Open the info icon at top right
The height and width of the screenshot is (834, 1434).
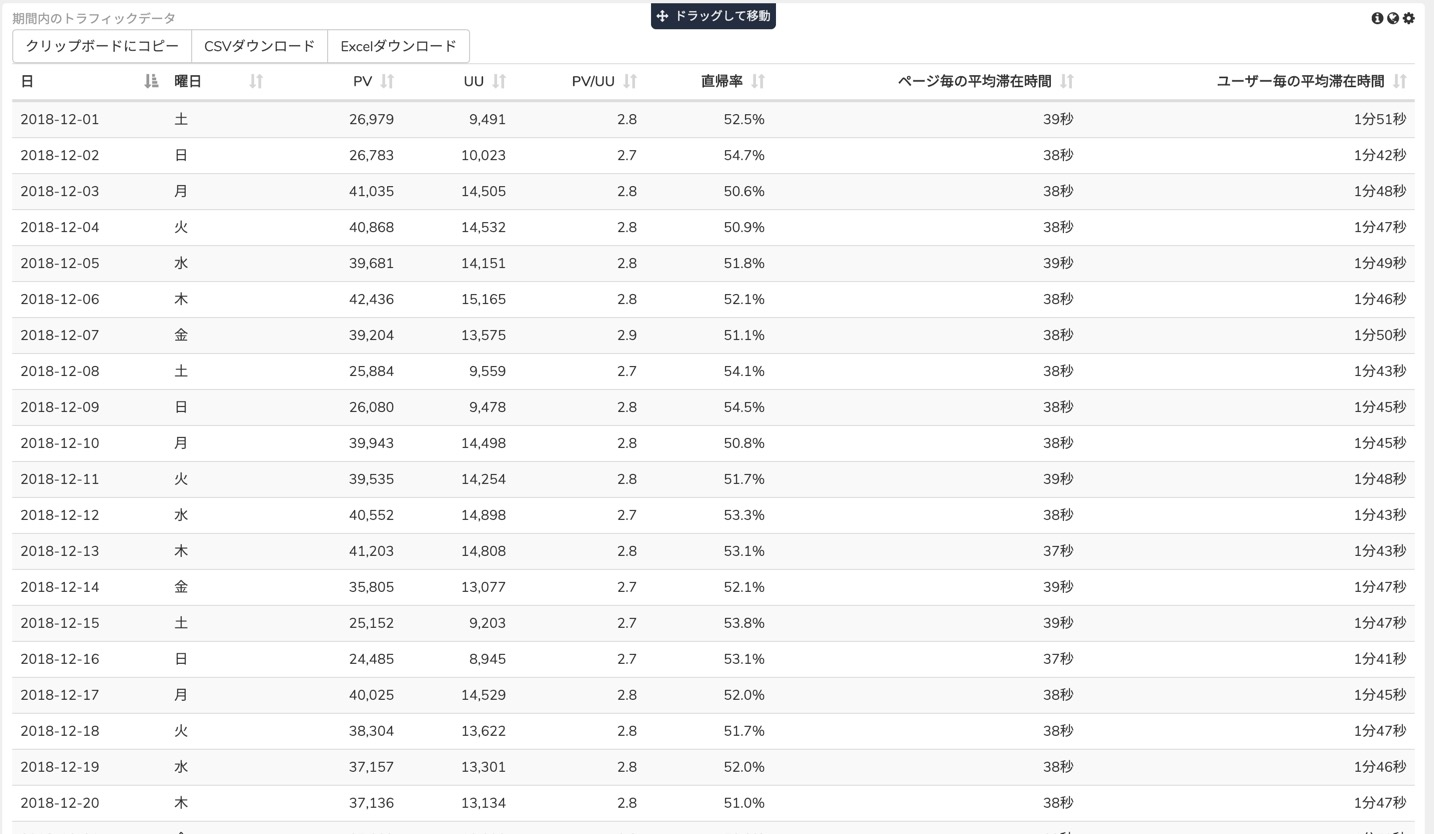point(1377,18)
